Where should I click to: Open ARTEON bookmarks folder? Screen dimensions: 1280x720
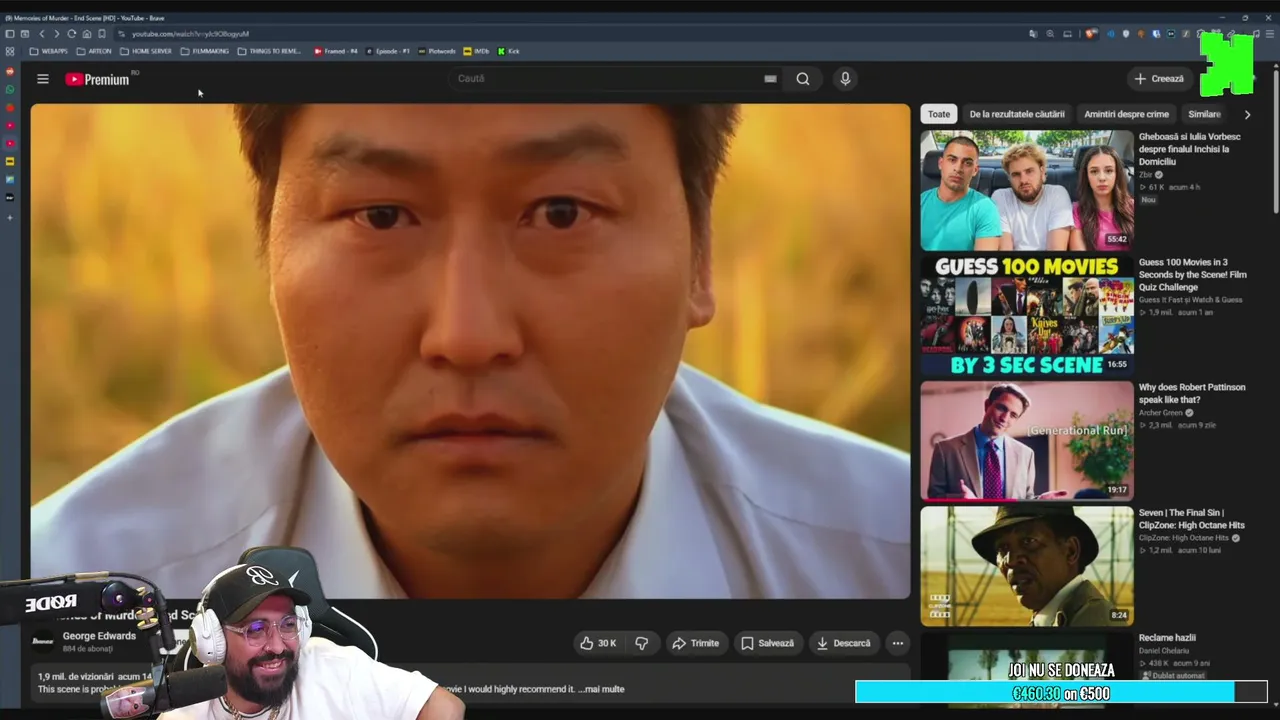point(94,51)
